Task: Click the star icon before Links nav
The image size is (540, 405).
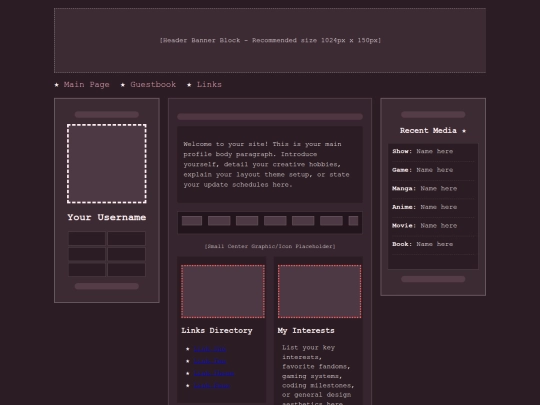Action: tap(189, 85)
